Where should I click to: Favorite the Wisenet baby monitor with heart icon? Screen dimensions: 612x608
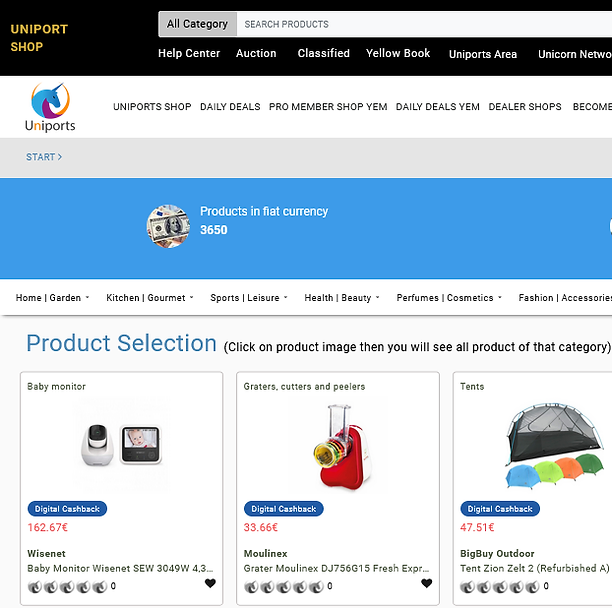click(x=210, y=583)
